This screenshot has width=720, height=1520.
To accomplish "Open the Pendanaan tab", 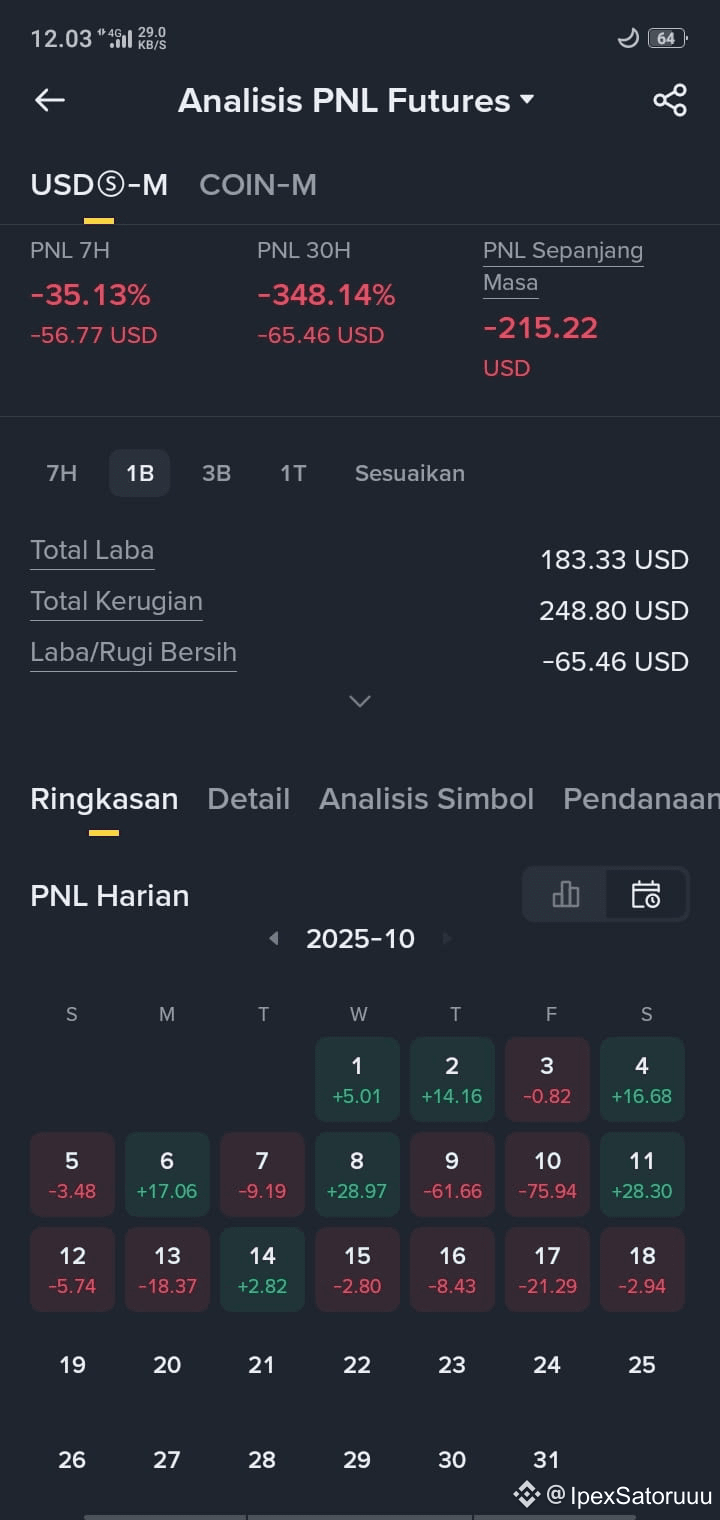I will [x=641, y=799].
